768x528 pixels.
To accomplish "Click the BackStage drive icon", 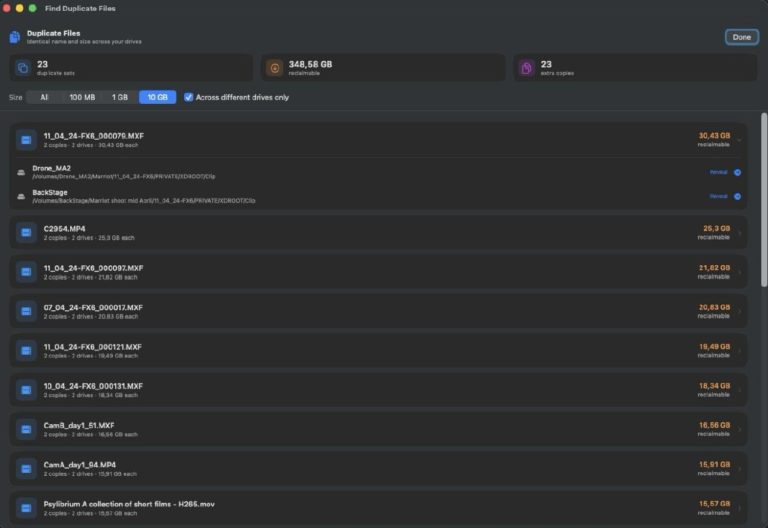I will [x=21, y=196].
